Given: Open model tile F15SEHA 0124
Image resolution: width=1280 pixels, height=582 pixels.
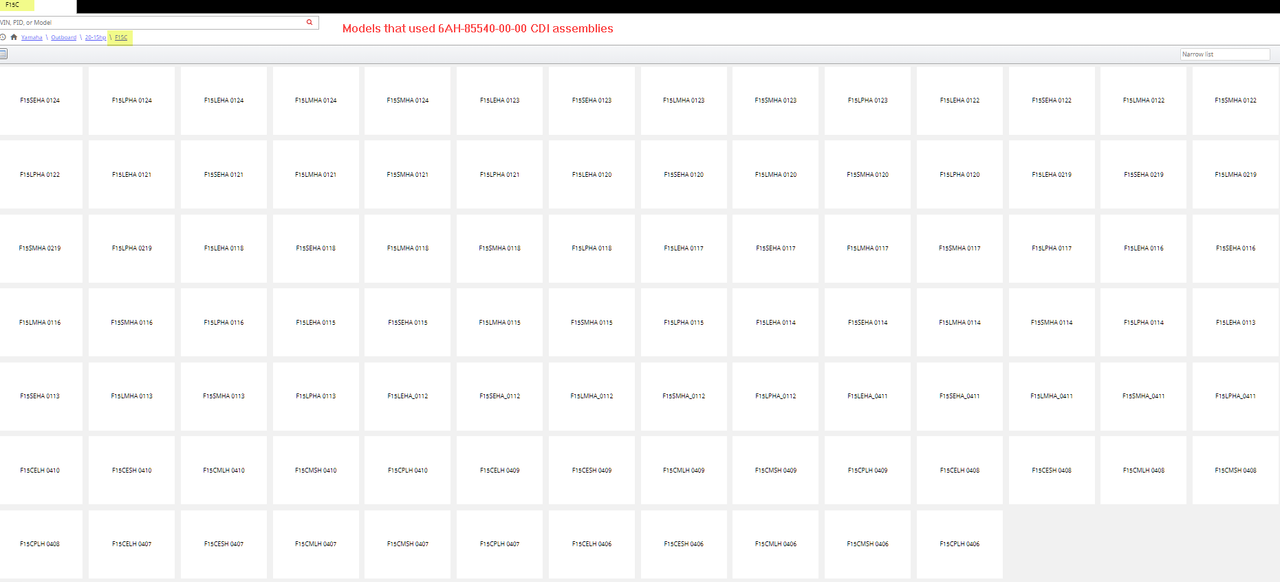Looking at the screenshot, I should [40, 100].
